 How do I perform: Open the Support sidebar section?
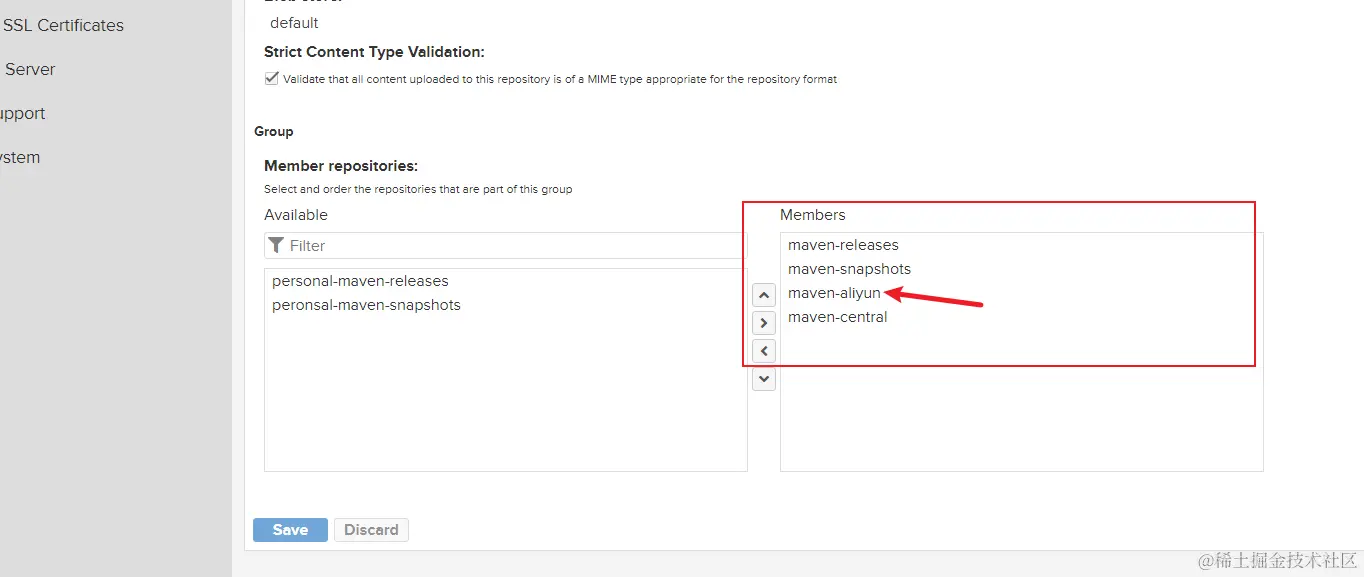pyautogui.click(x=22, y=113)
